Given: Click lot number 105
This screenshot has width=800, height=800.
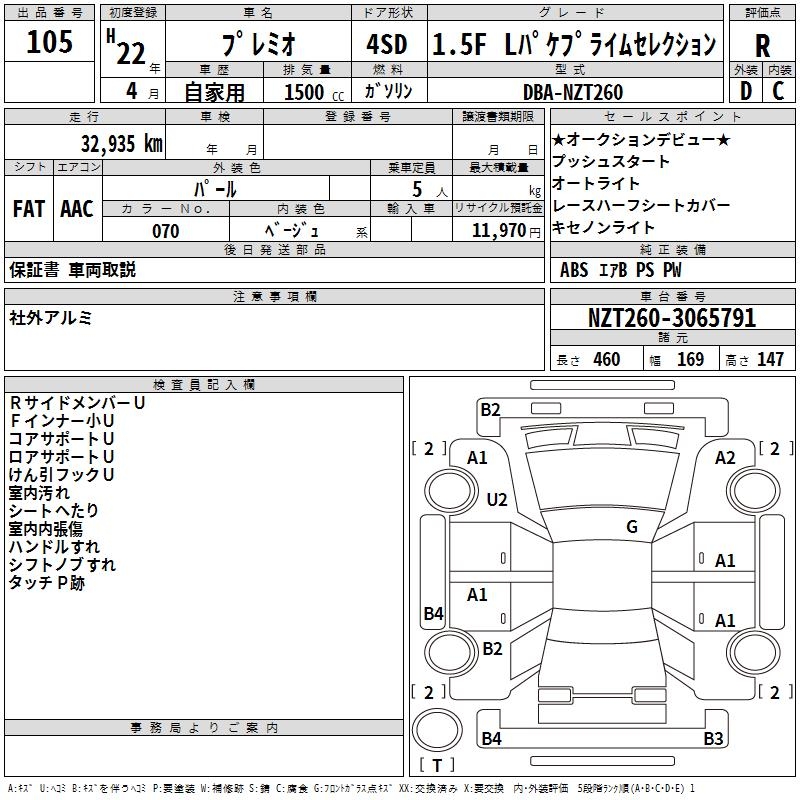Looking at the screenshot, I should coord(50,42).
